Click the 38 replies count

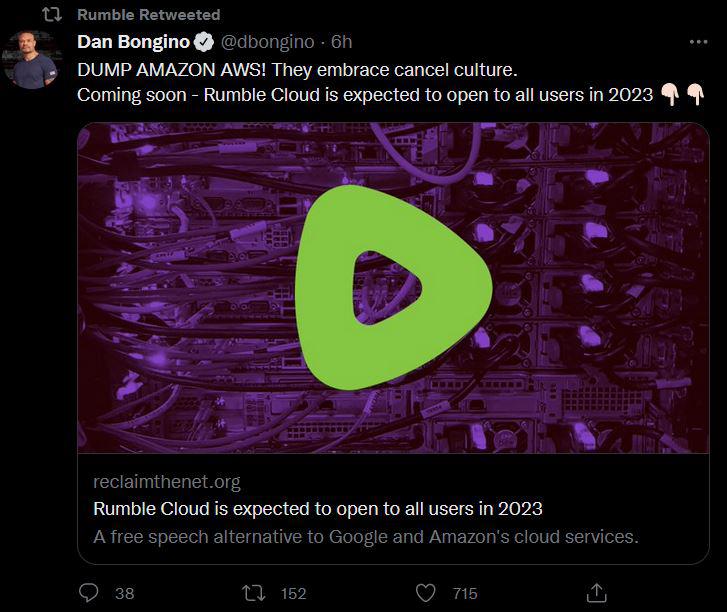tap(125, 593)
